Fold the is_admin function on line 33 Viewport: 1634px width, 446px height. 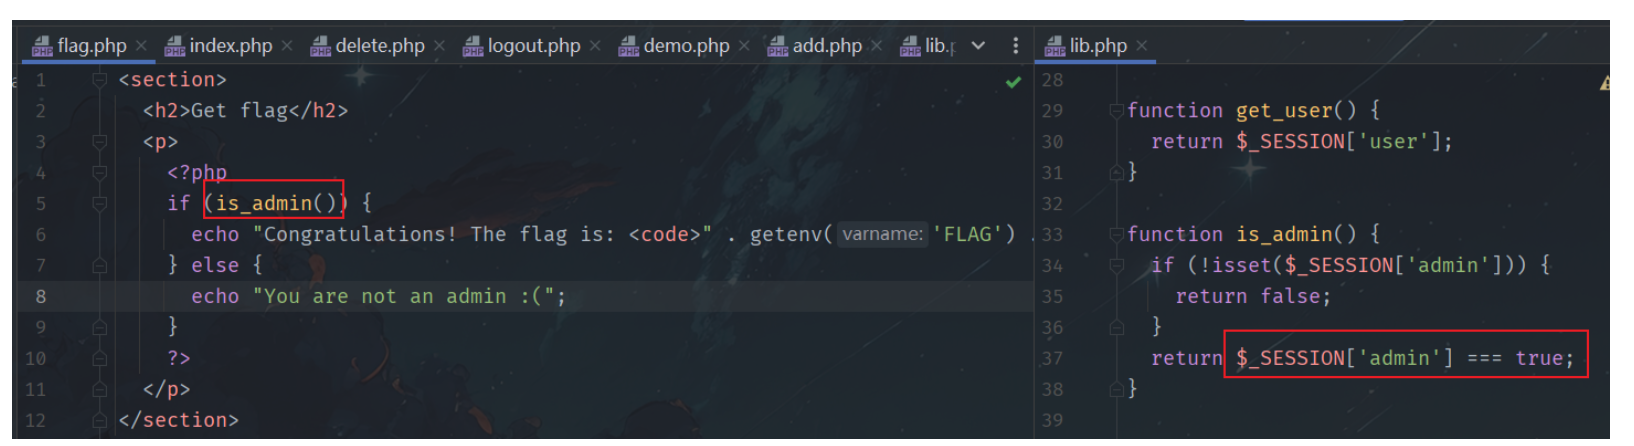click(1116, 235)
